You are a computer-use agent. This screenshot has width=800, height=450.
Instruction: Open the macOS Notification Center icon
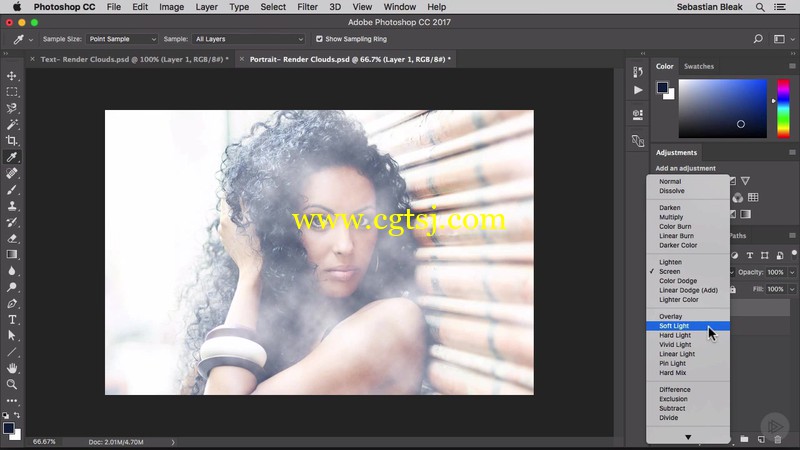[x=780, y=7]
